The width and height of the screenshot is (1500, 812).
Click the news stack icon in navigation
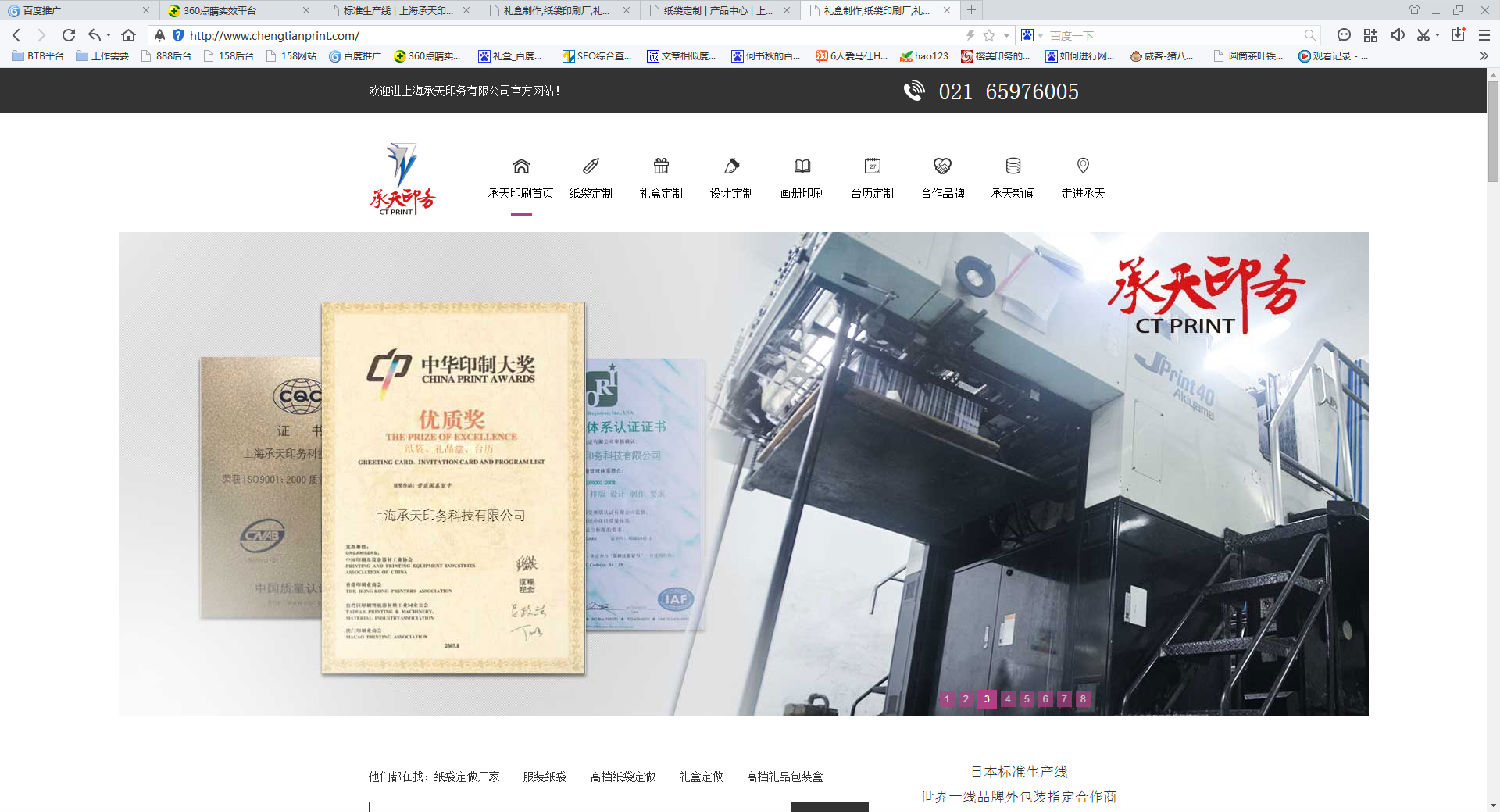1013,166
